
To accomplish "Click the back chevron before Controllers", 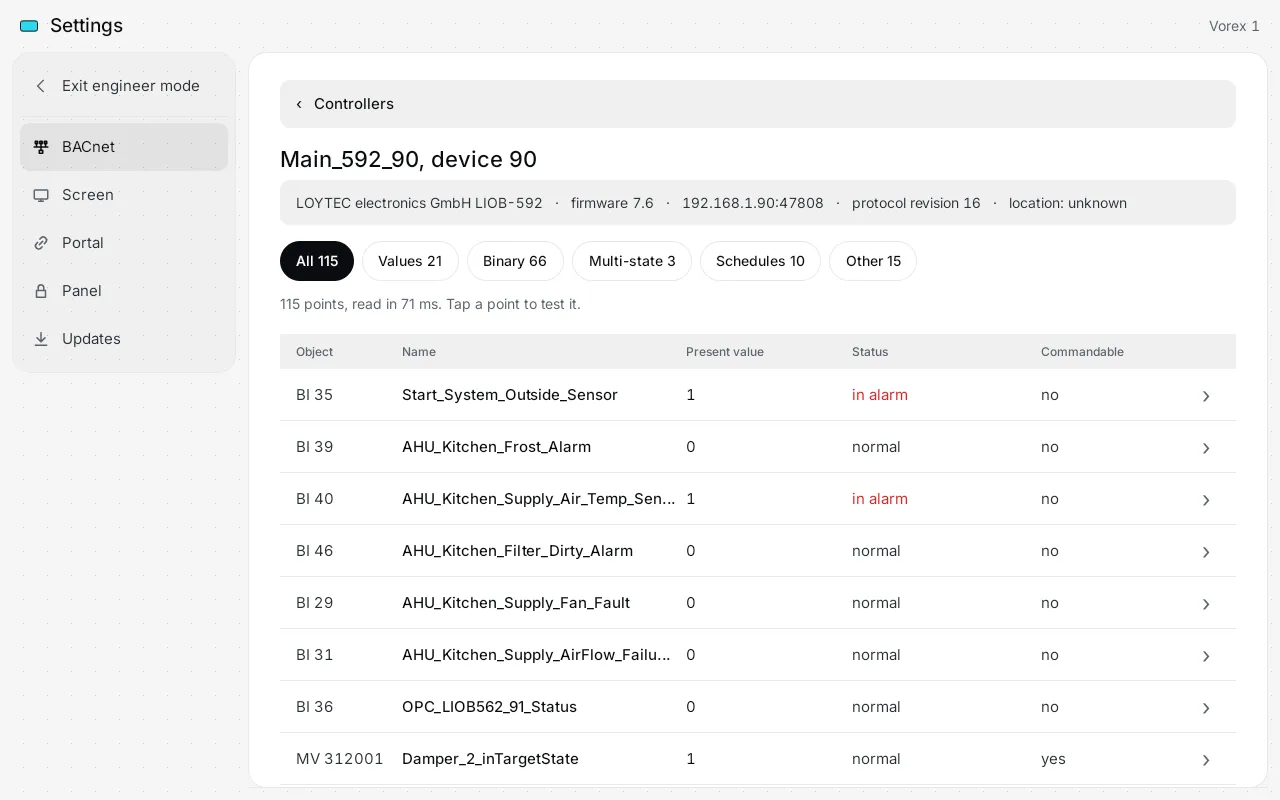I will pos(298,104).
